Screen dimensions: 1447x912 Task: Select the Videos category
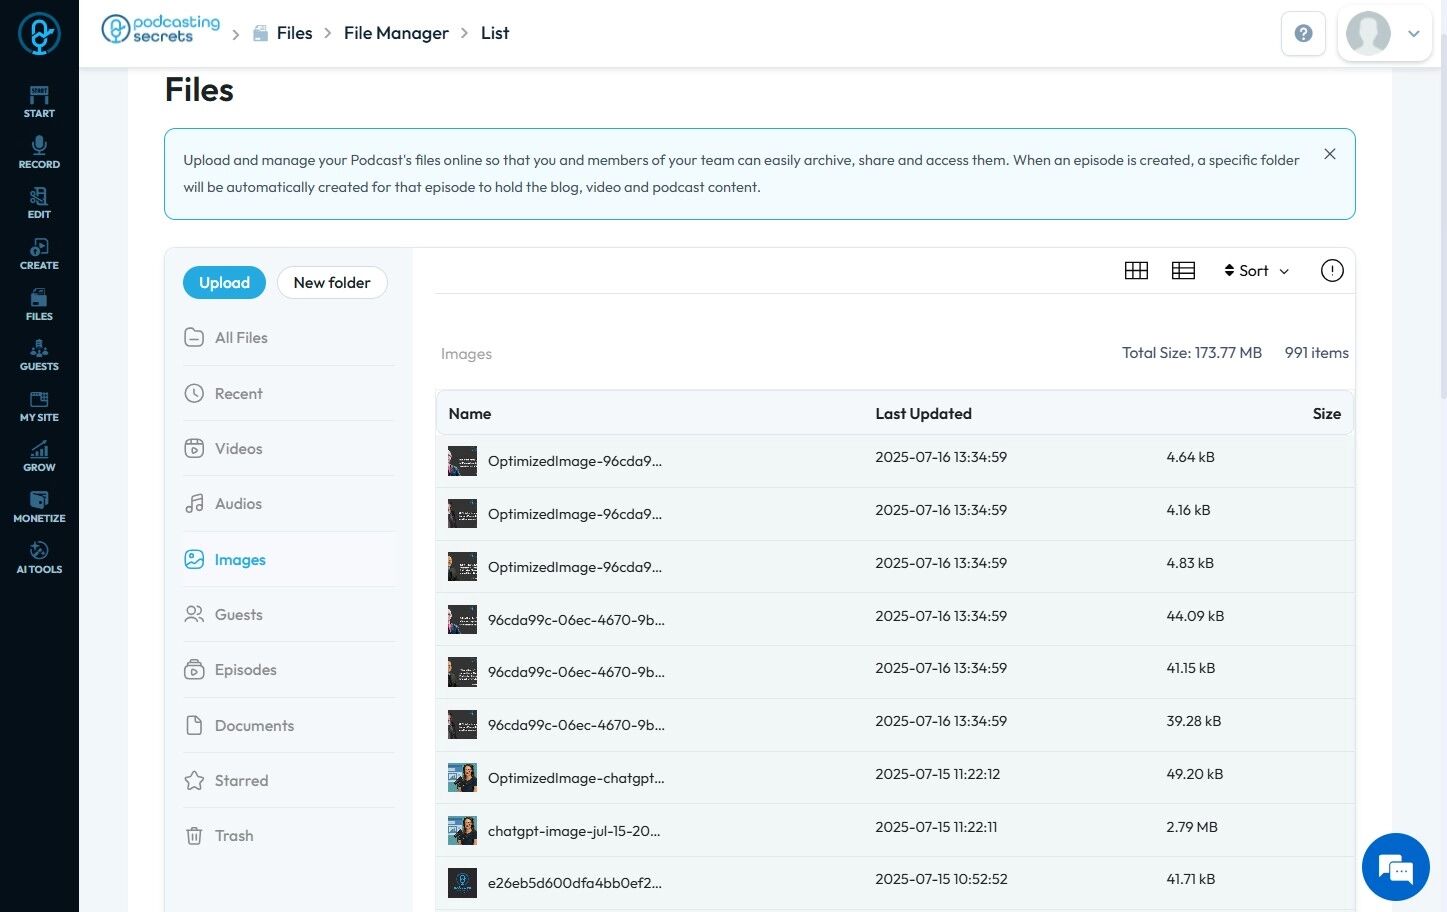click(x=238, y=449)
